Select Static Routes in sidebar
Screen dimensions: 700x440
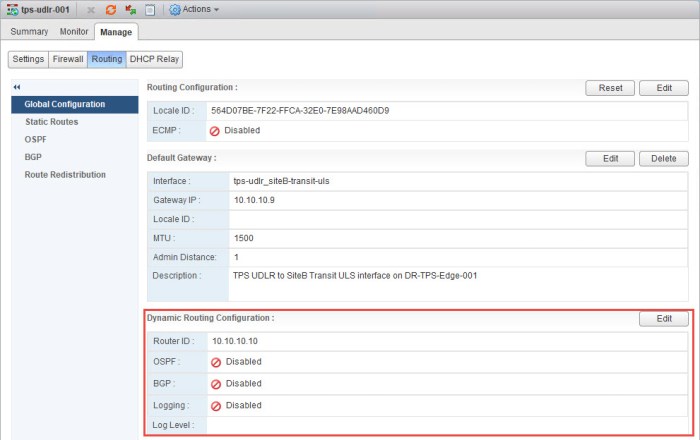click(x=51, y=122)
